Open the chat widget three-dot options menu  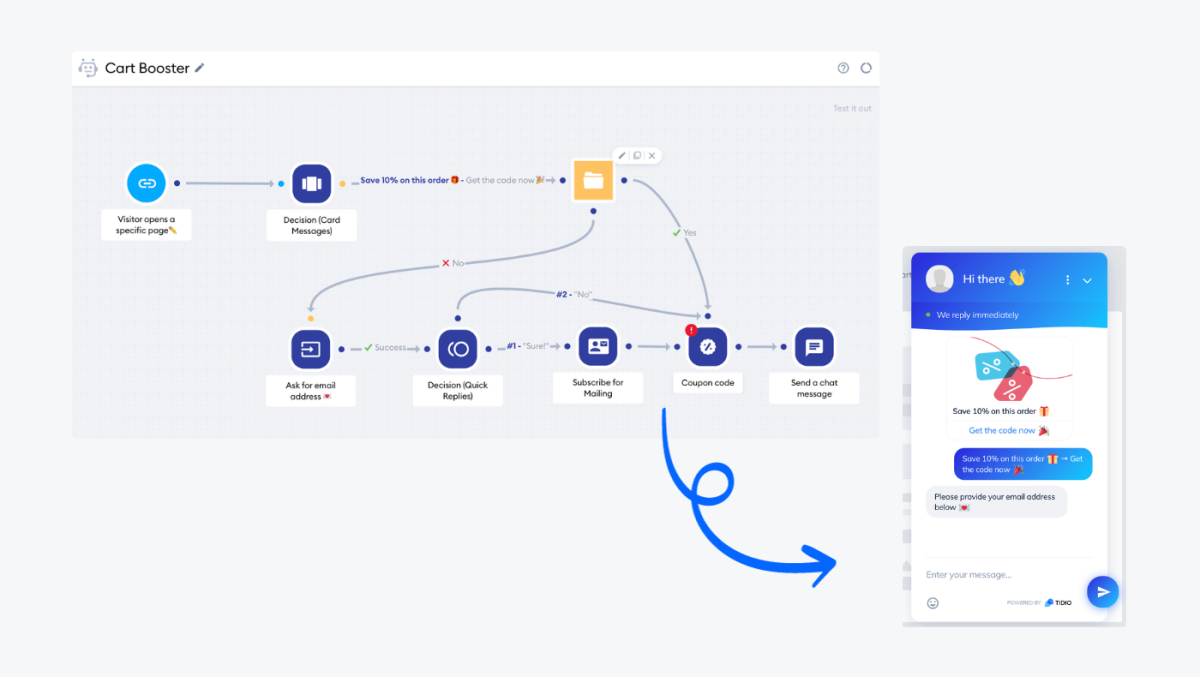point(1068,280)
